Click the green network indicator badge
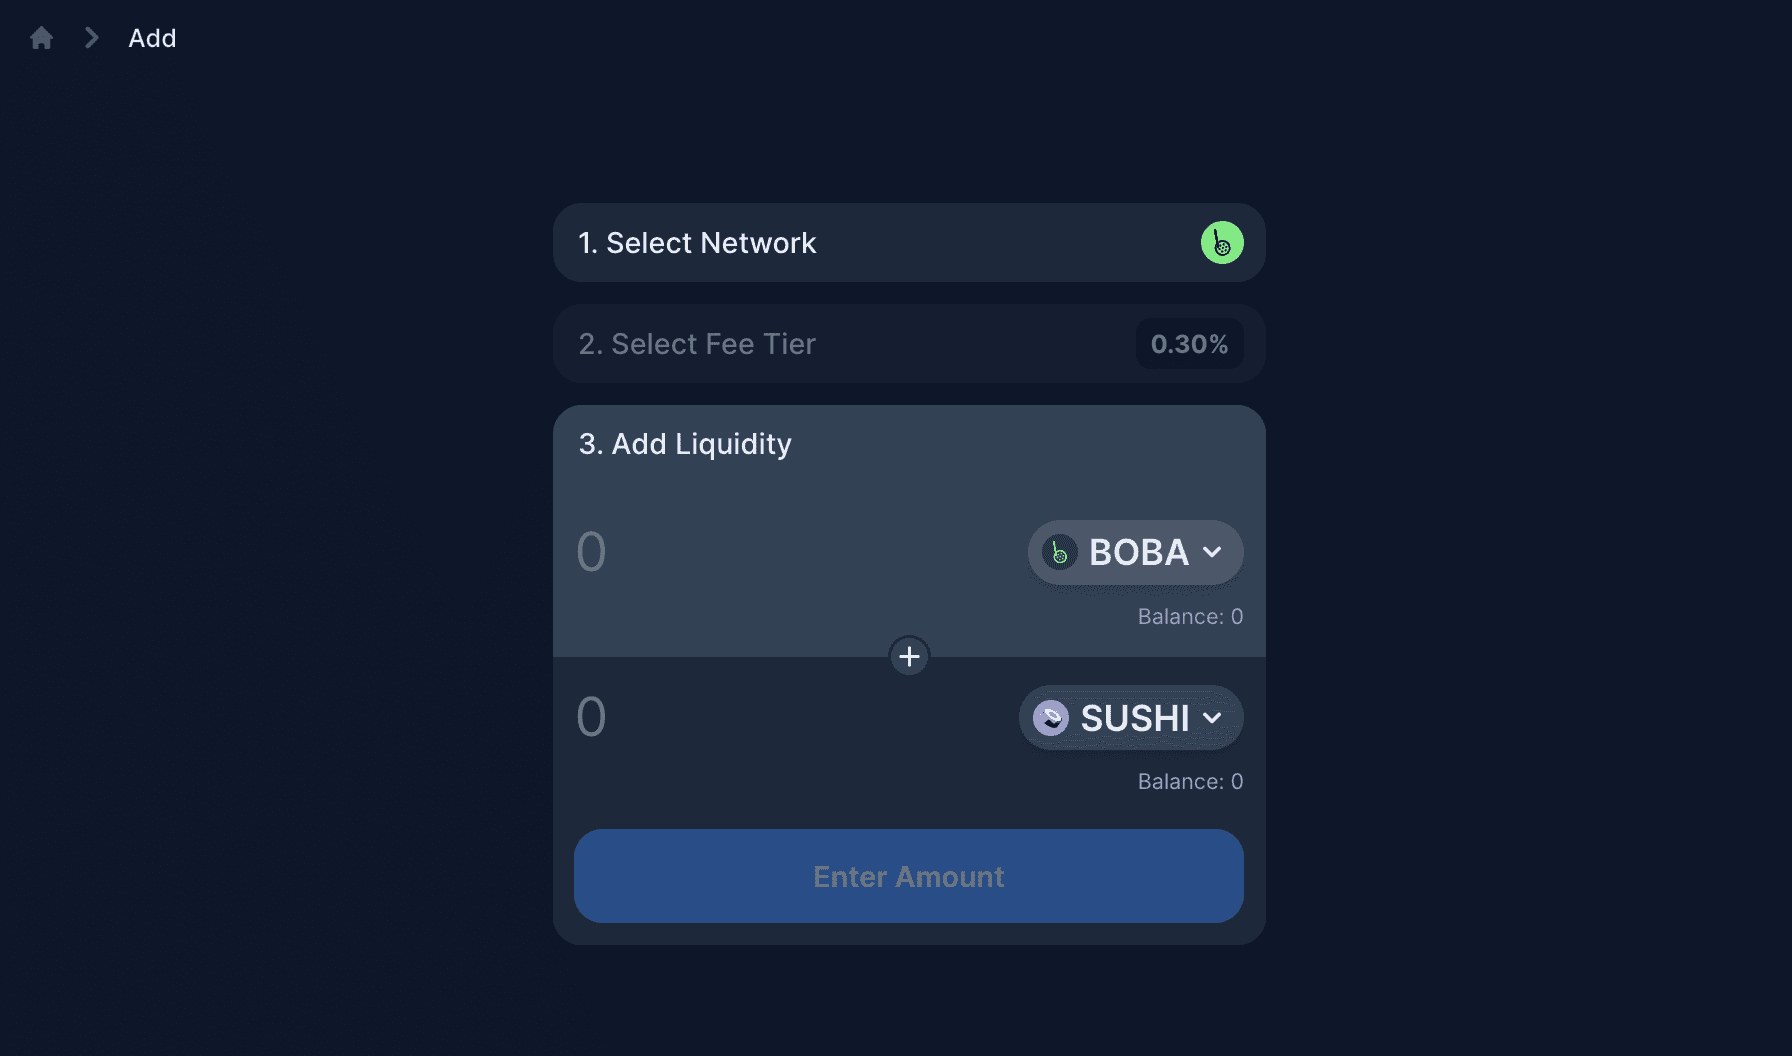Screen dimensions: 1792x1056 1222,242
